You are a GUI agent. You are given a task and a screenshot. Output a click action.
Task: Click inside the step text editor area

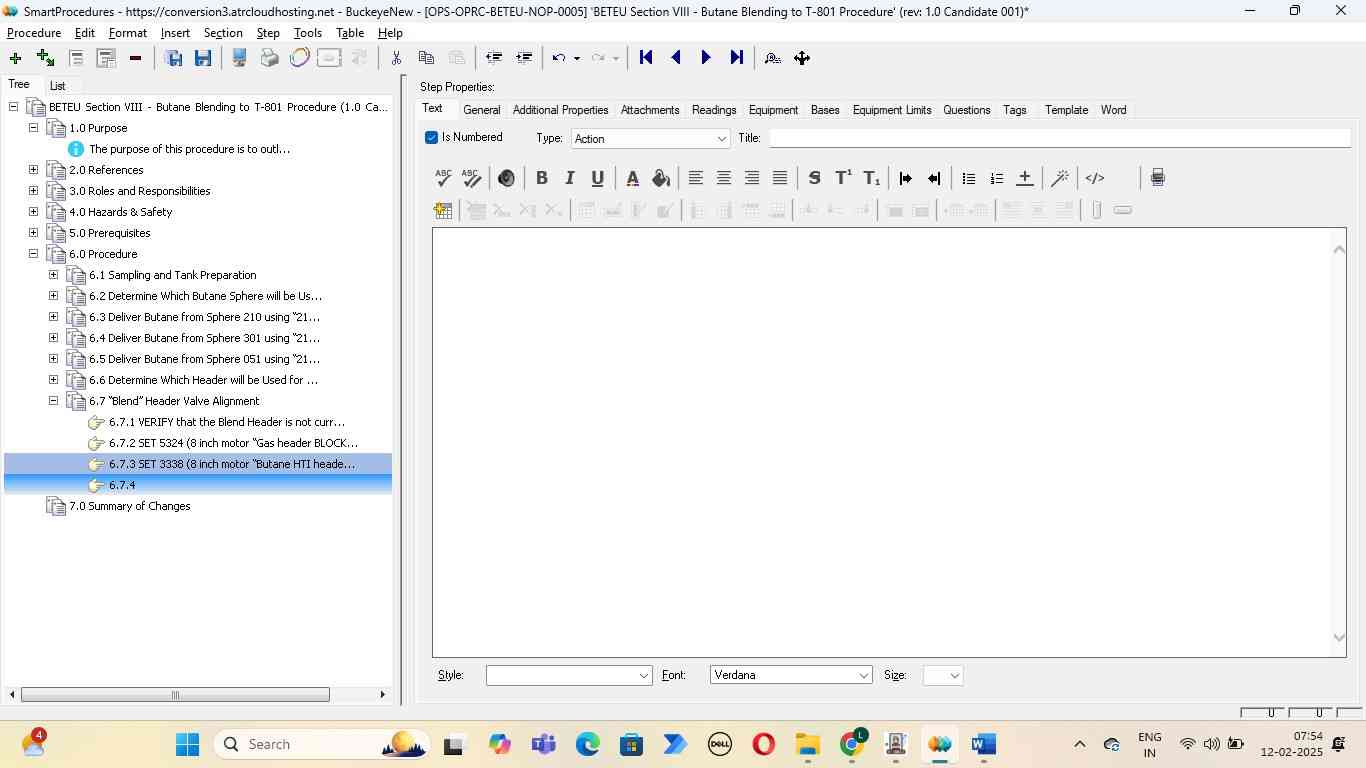click(x=881, y=442)
